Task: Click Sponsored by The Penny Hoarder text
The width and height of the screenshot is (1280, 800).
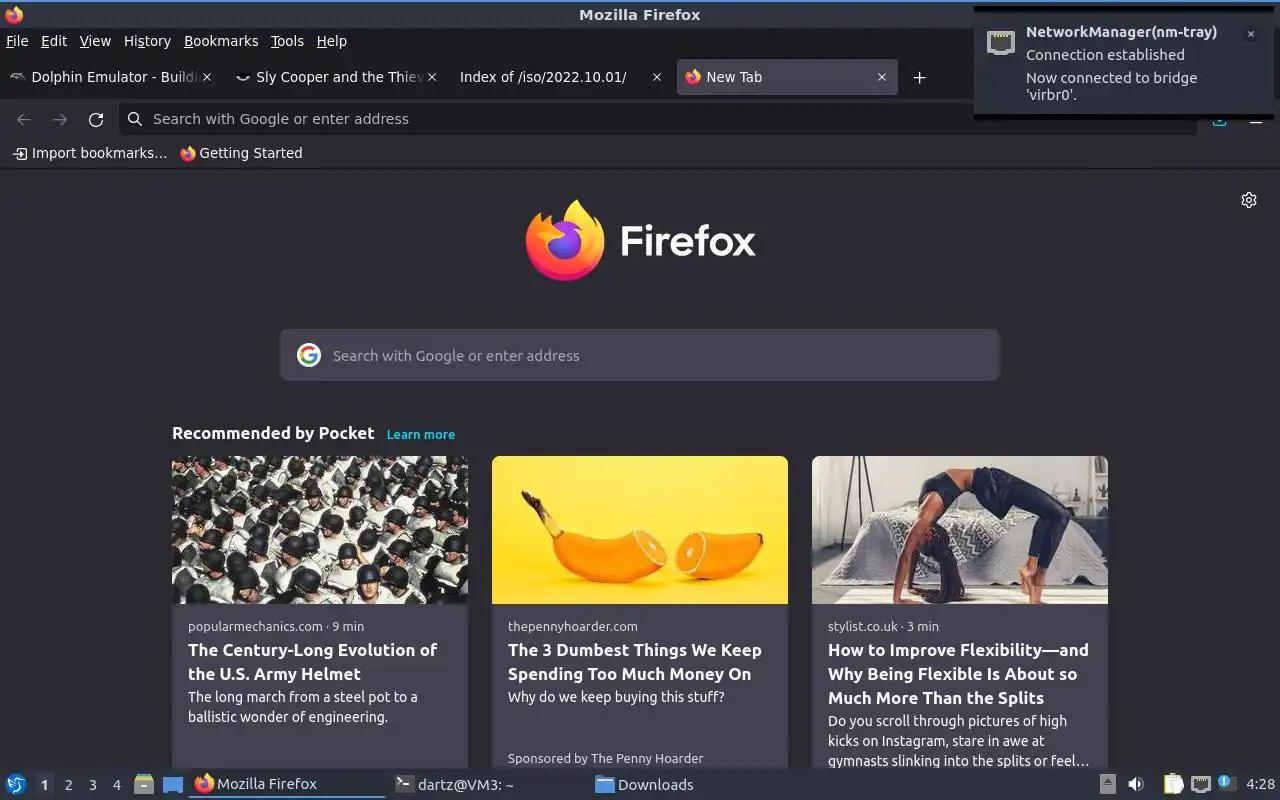Action: (x=605, y=758)
